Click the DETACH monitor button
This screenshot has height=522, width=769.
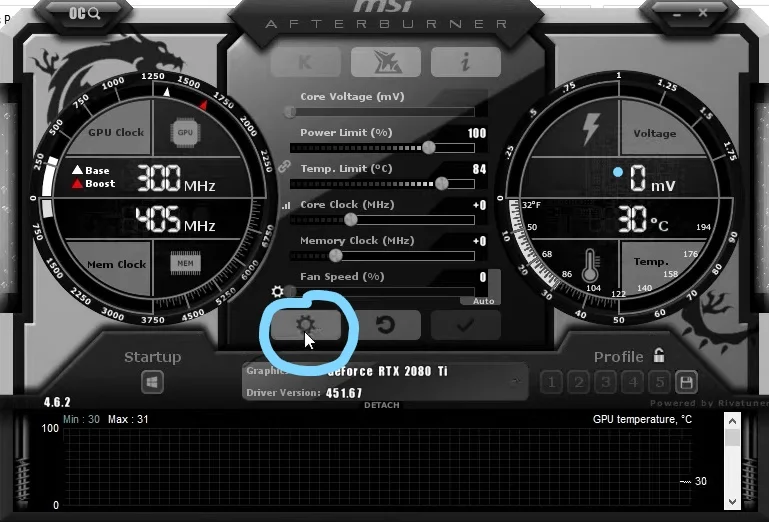[x=382, y=405]
